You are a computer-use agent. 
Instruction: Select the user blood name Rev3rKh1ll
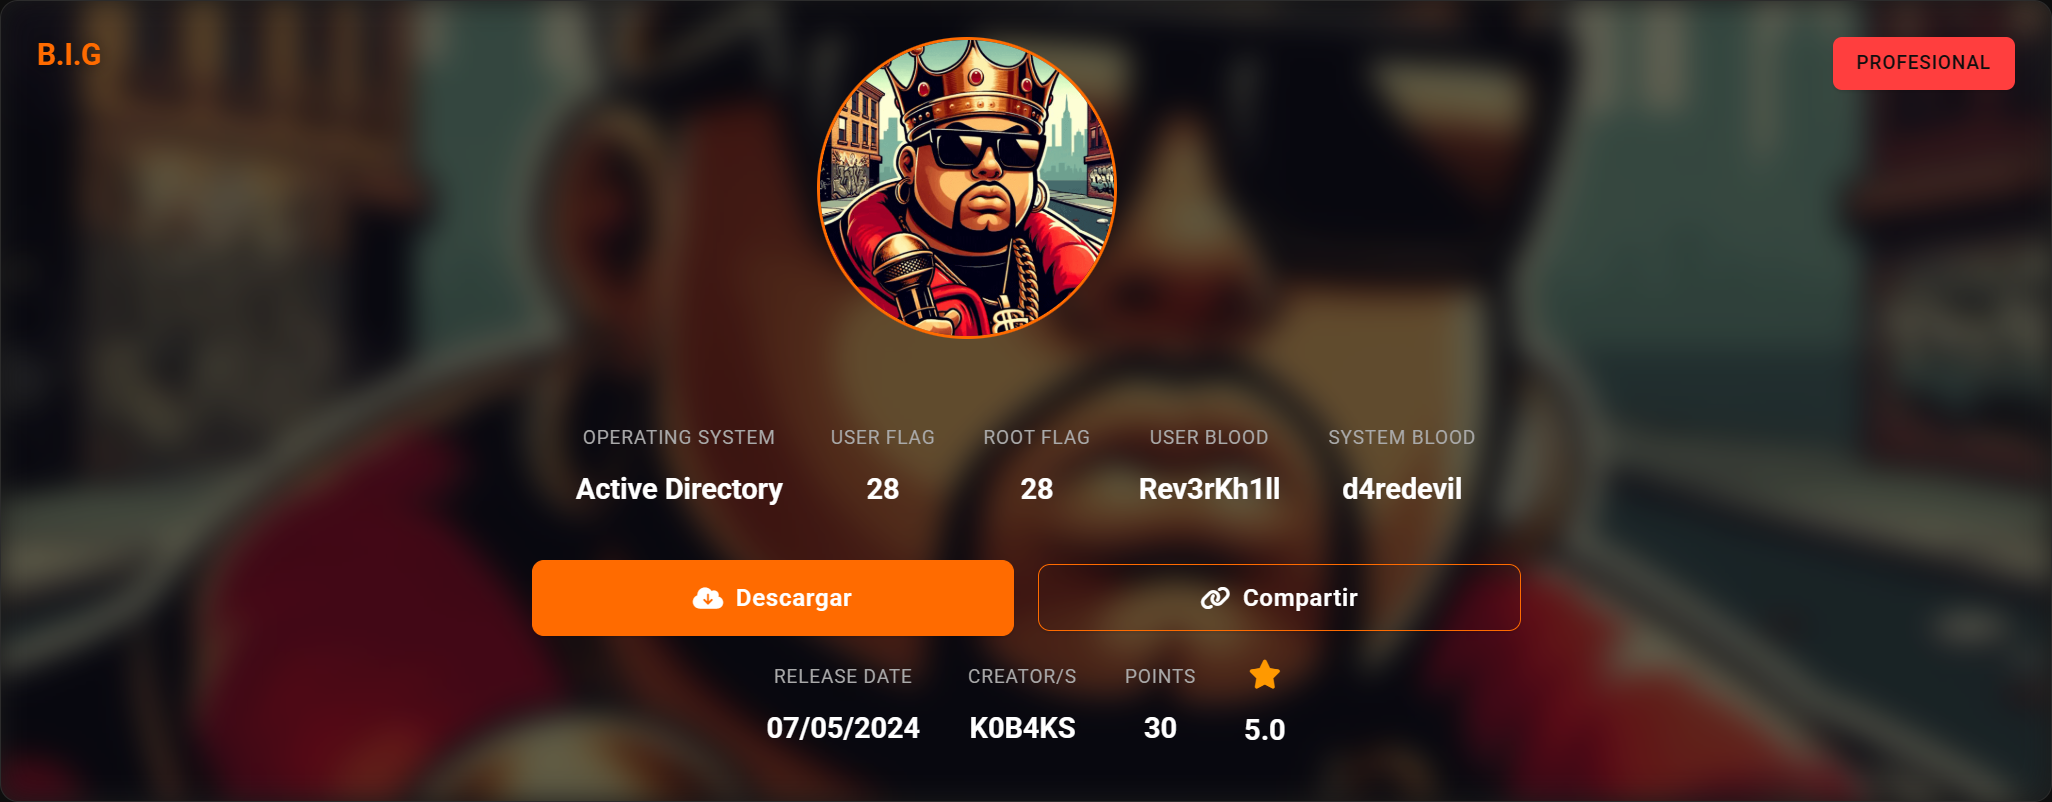point(1209,489)
